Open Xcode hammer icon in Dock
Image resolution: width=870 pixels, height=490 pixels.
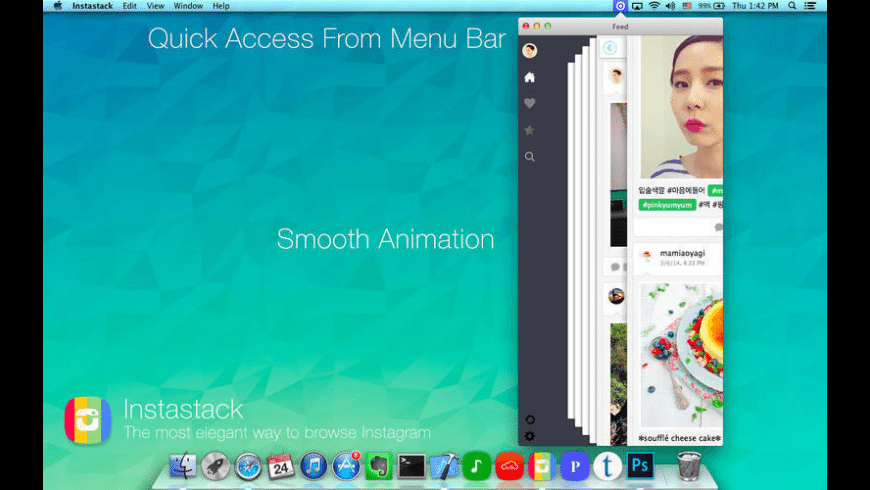click(x=444, y=466)
